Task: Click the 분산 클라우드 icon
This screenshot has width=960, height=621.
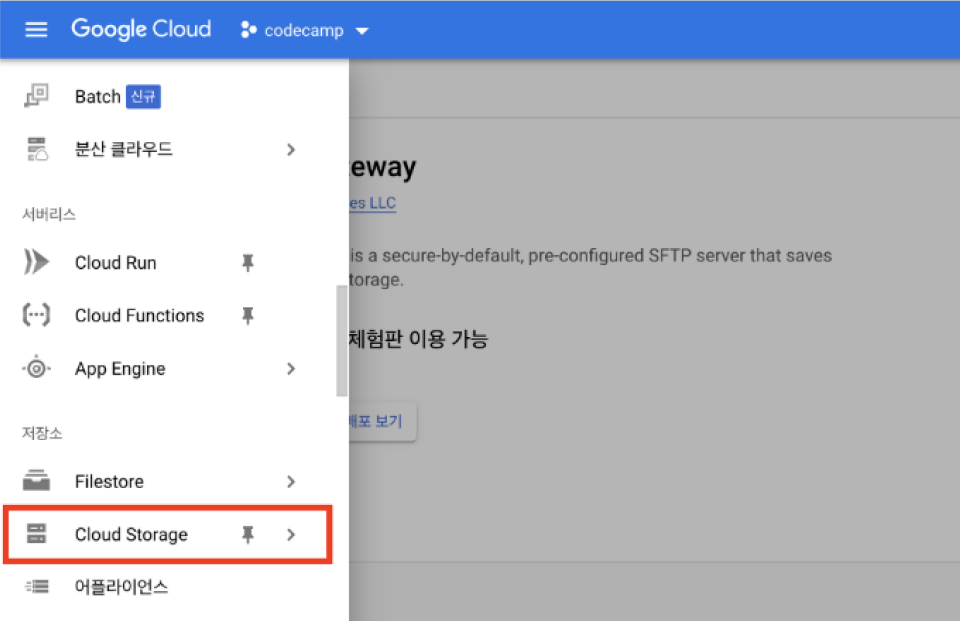Action: coord(36,149)
